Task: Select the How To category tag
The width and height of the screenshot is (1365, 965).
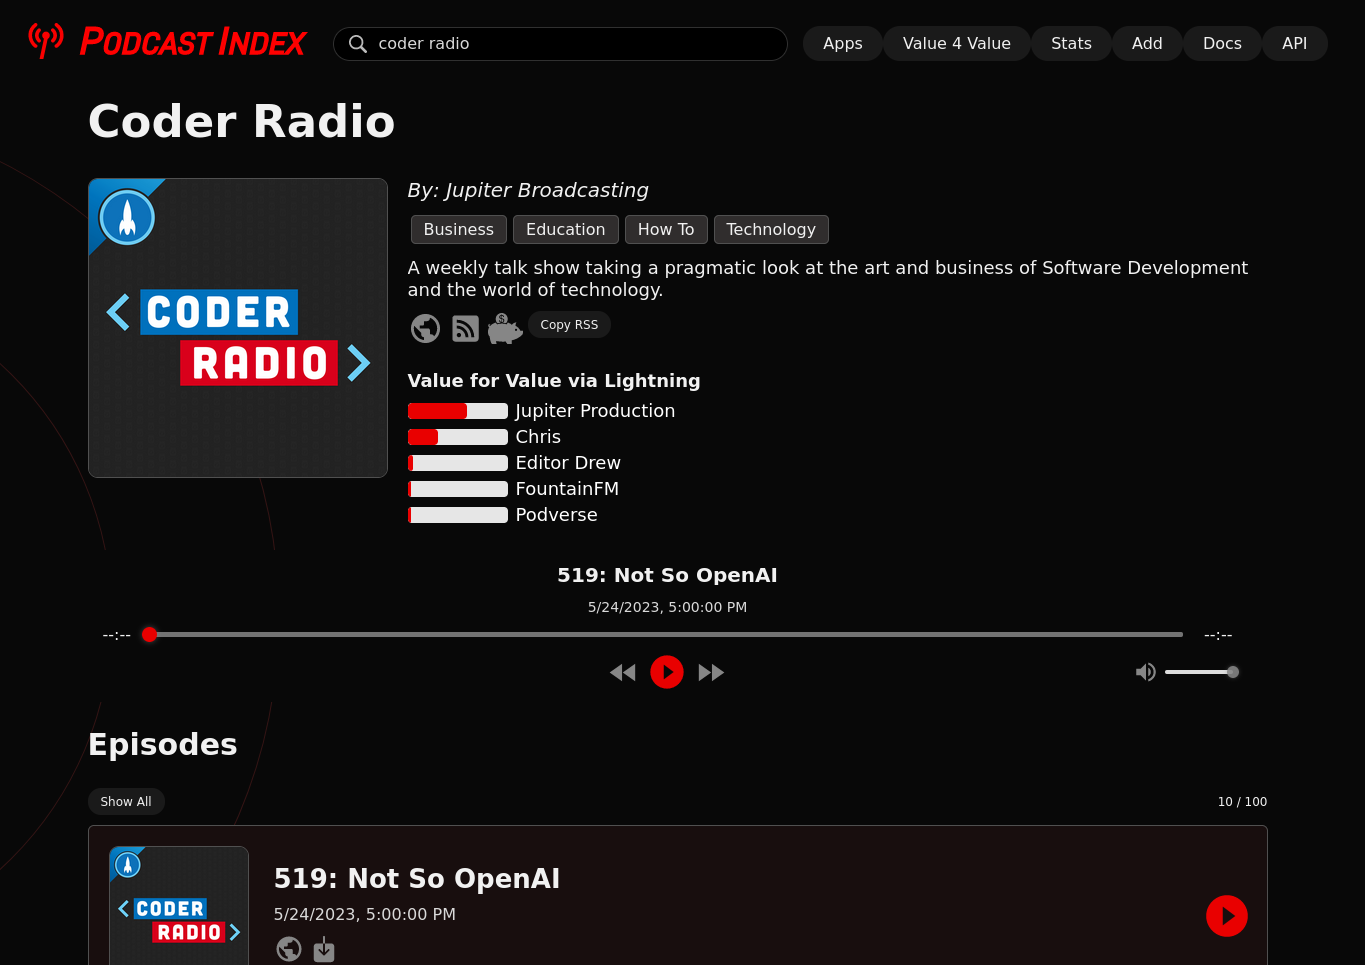Action: pyautogui.click(x=666, y=229)
